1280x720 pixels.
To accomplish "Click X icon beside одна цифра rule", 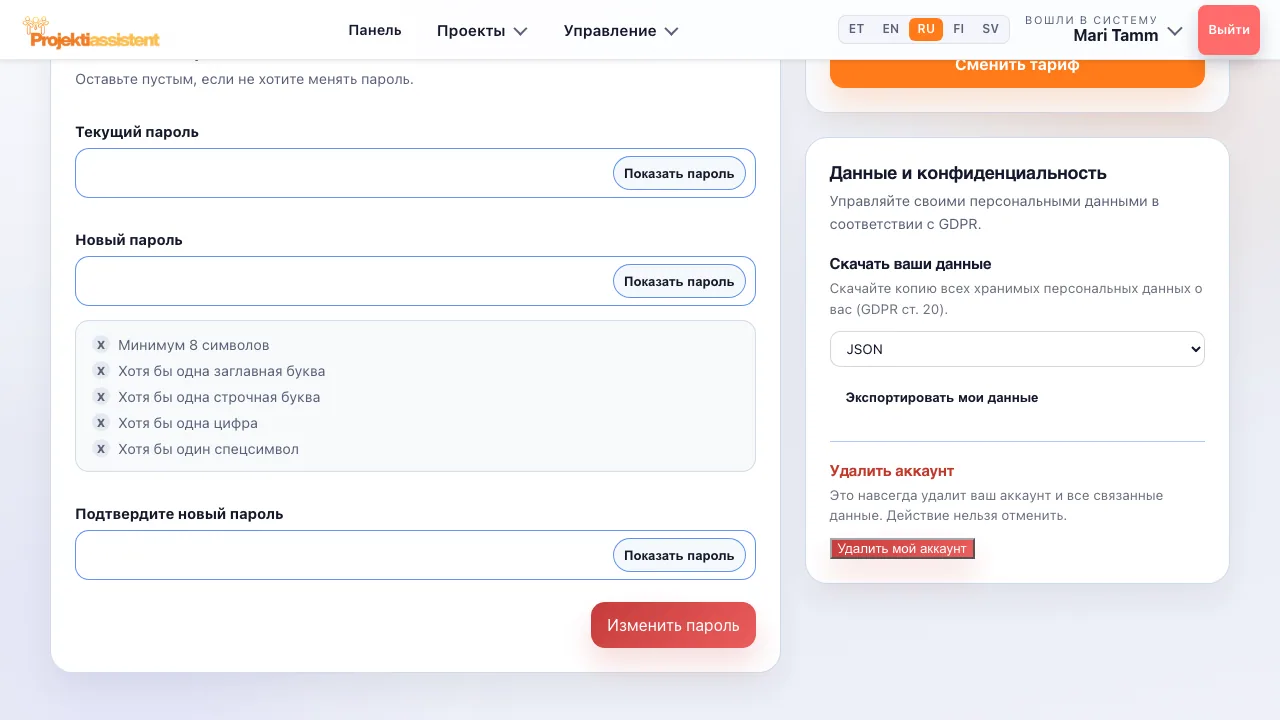I will tap(101, 423).
